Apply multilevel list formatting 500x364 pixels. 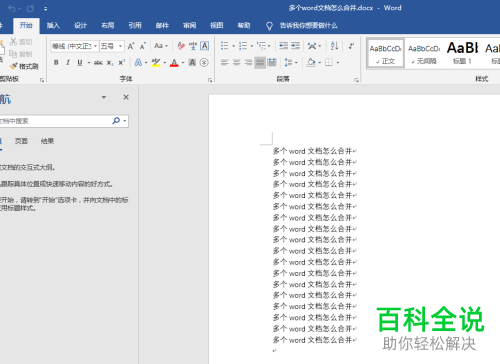click(262, 46)
